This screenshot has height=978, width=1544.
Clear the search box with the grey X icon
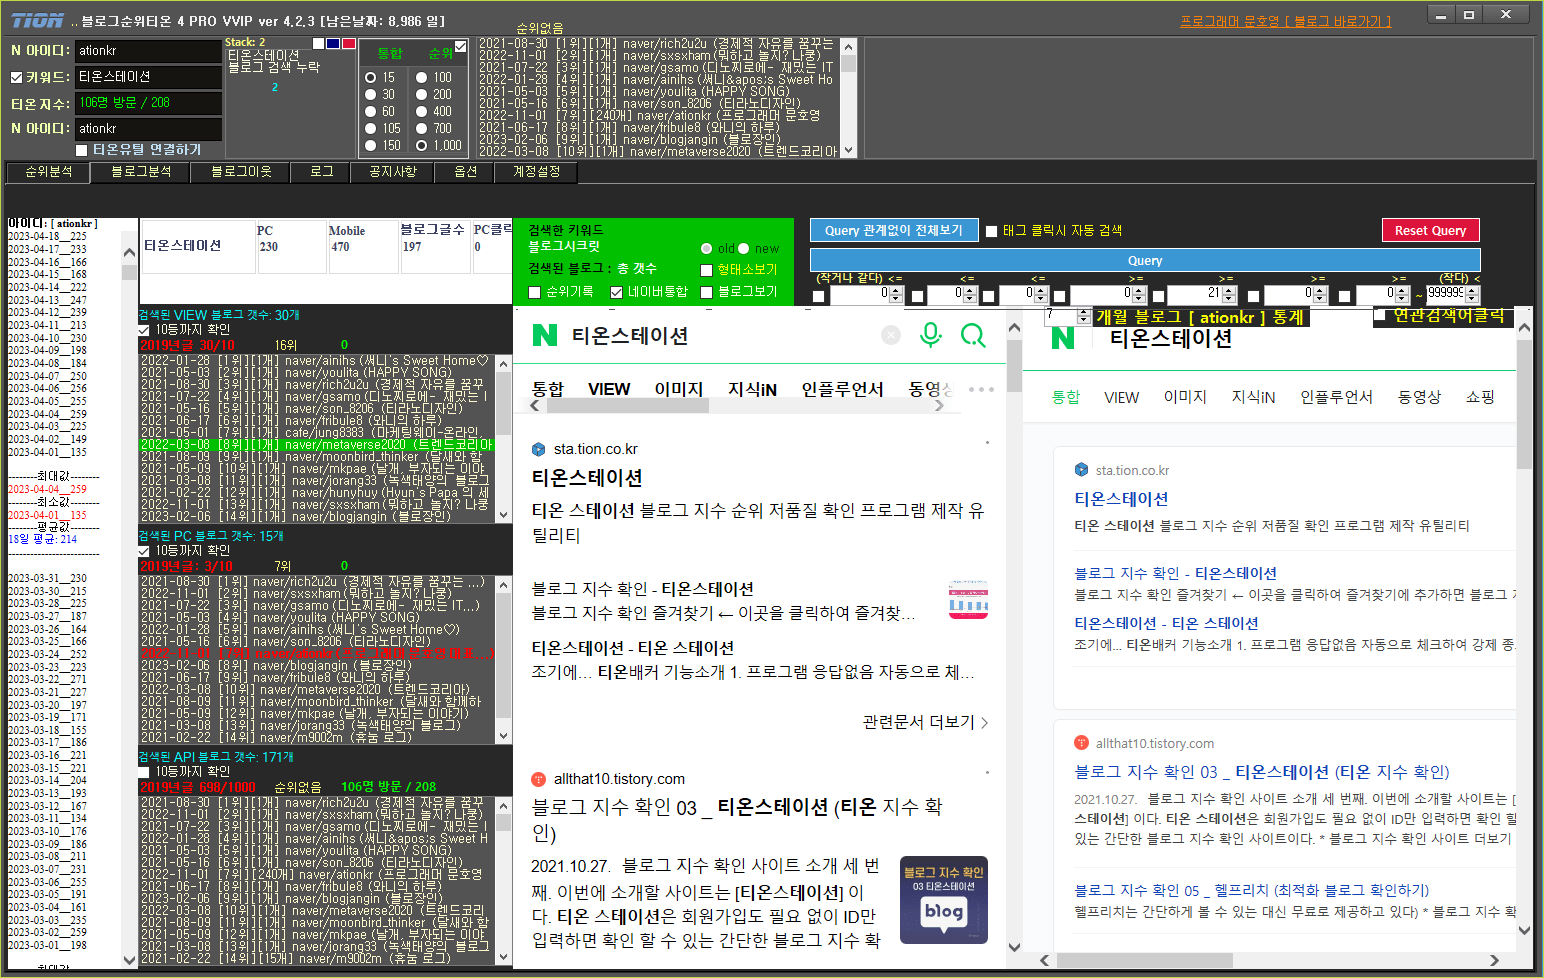coord(891,336)
